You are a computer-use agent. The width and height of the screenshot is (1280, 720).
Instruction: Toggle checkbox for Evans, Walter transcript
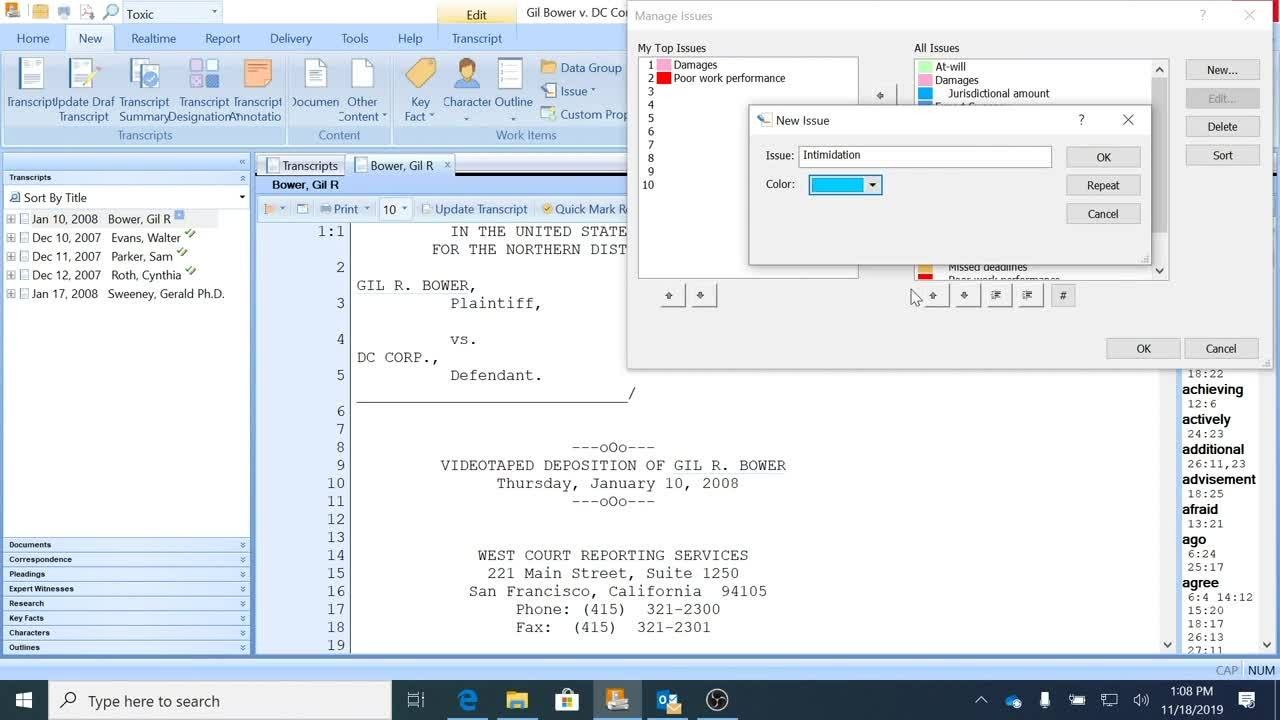[24, 238]
